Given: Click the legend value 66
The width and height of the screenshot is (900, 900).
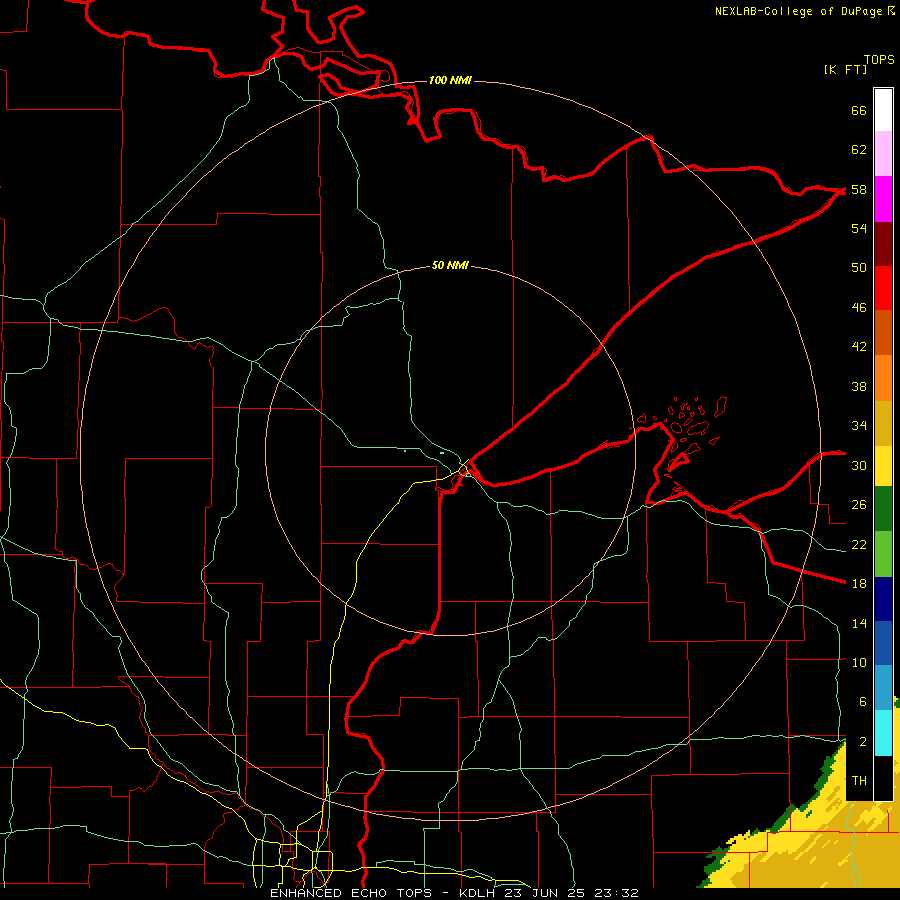Looking at the screenshot, I should coord(859,110).
